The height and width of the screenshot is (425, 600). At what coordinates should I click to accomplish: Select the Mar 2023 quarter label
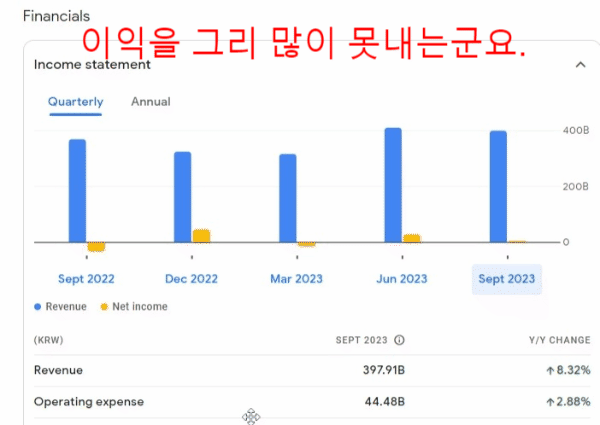297,279
